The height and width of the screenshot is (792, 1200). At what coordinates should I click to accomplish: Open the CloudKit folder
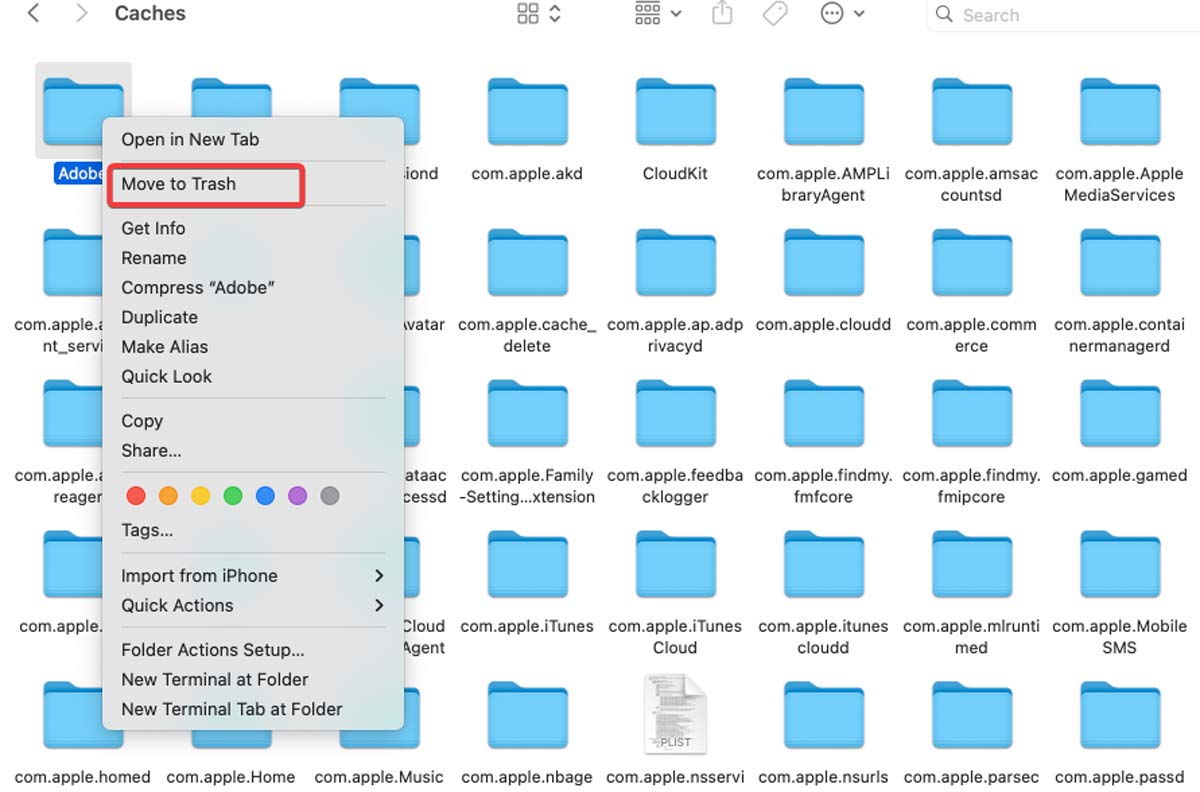point(675,111)
